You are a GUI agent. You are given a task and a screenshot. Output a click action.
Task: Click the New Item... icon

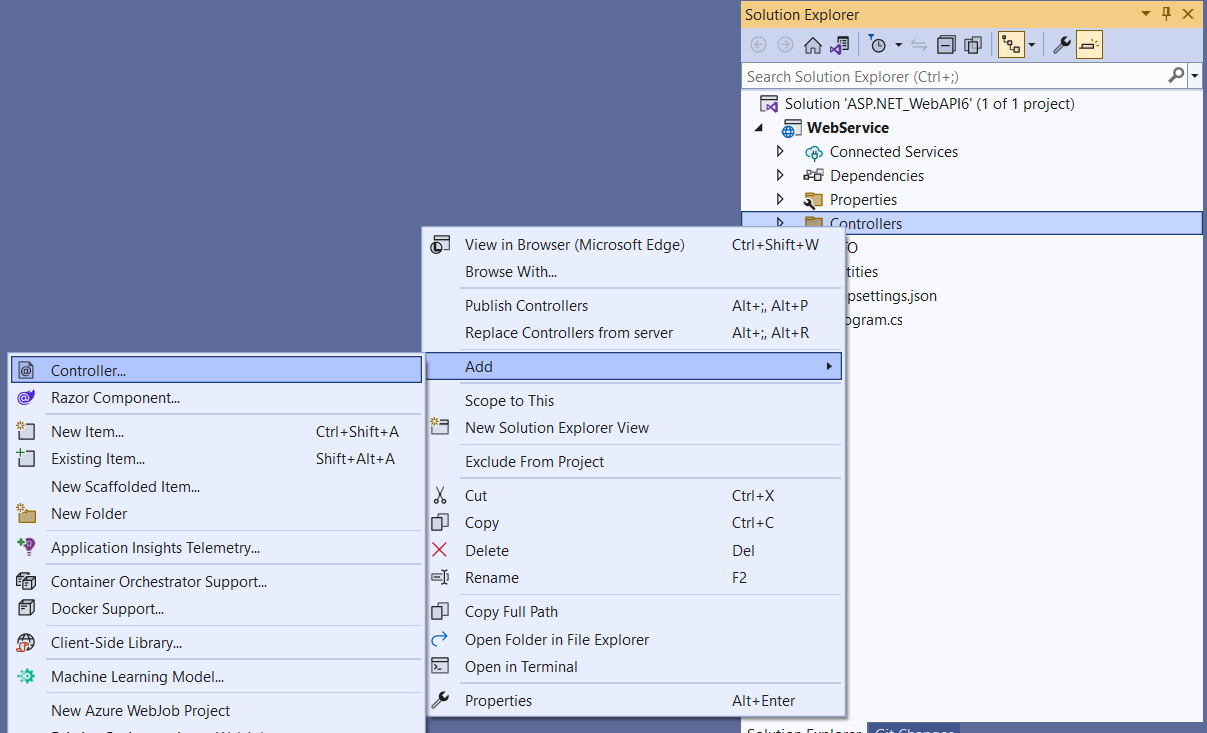(x=26, y=432)
